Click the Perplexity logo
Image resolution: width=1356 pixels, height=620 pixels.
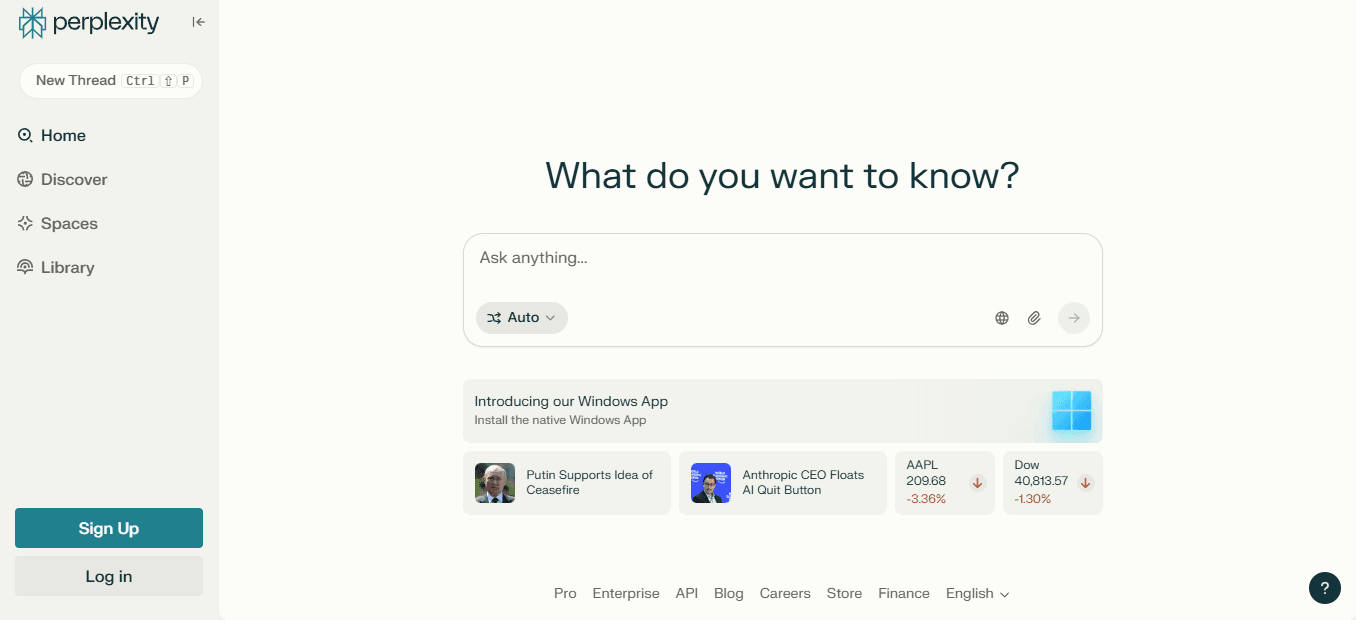tap(89, 22)
